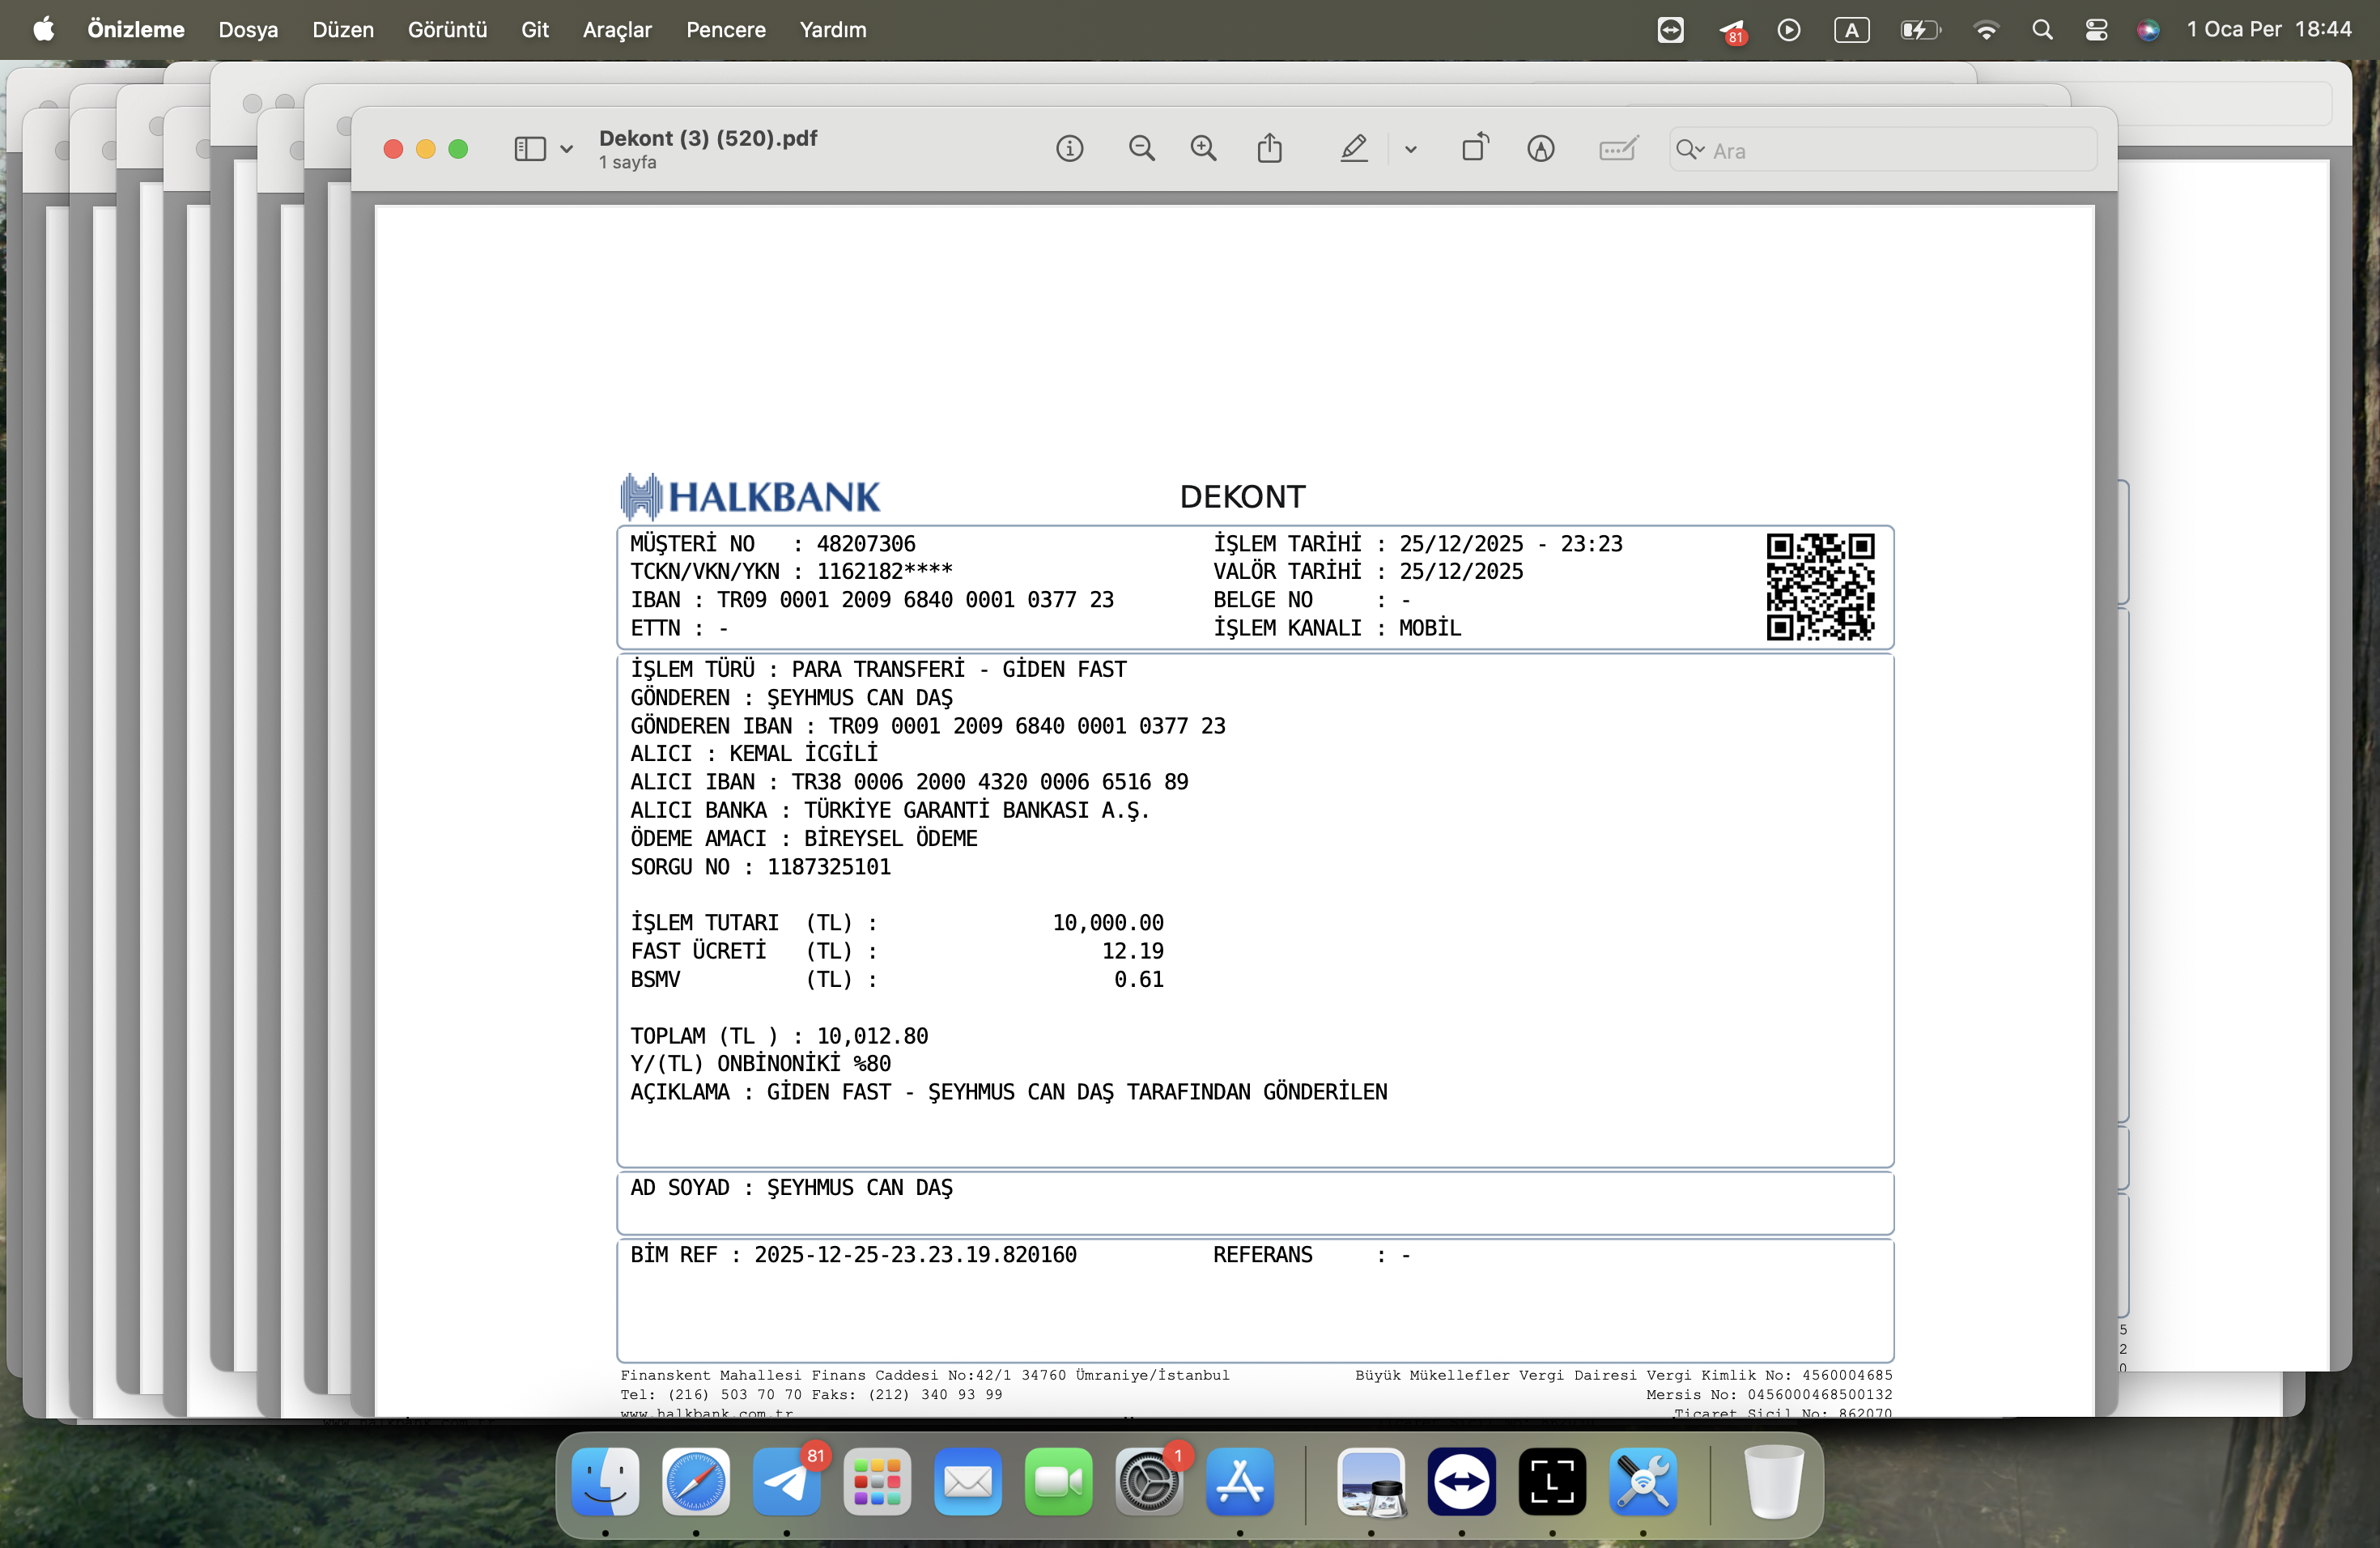Click the date and time clock
2380x1548 pixels.
2268,30
